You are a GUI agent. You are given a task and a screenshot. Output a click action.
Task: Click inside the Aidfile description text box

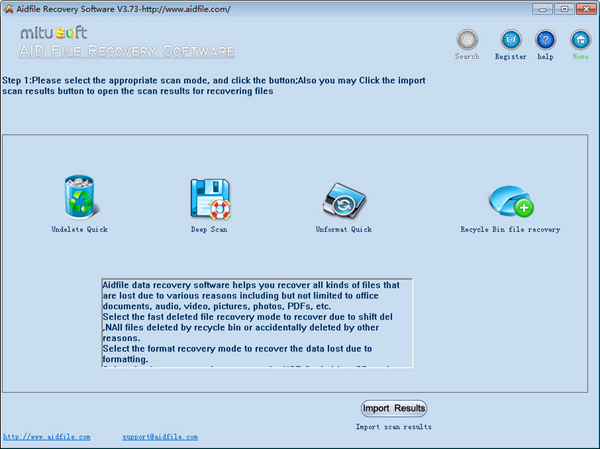pos(257,323)
